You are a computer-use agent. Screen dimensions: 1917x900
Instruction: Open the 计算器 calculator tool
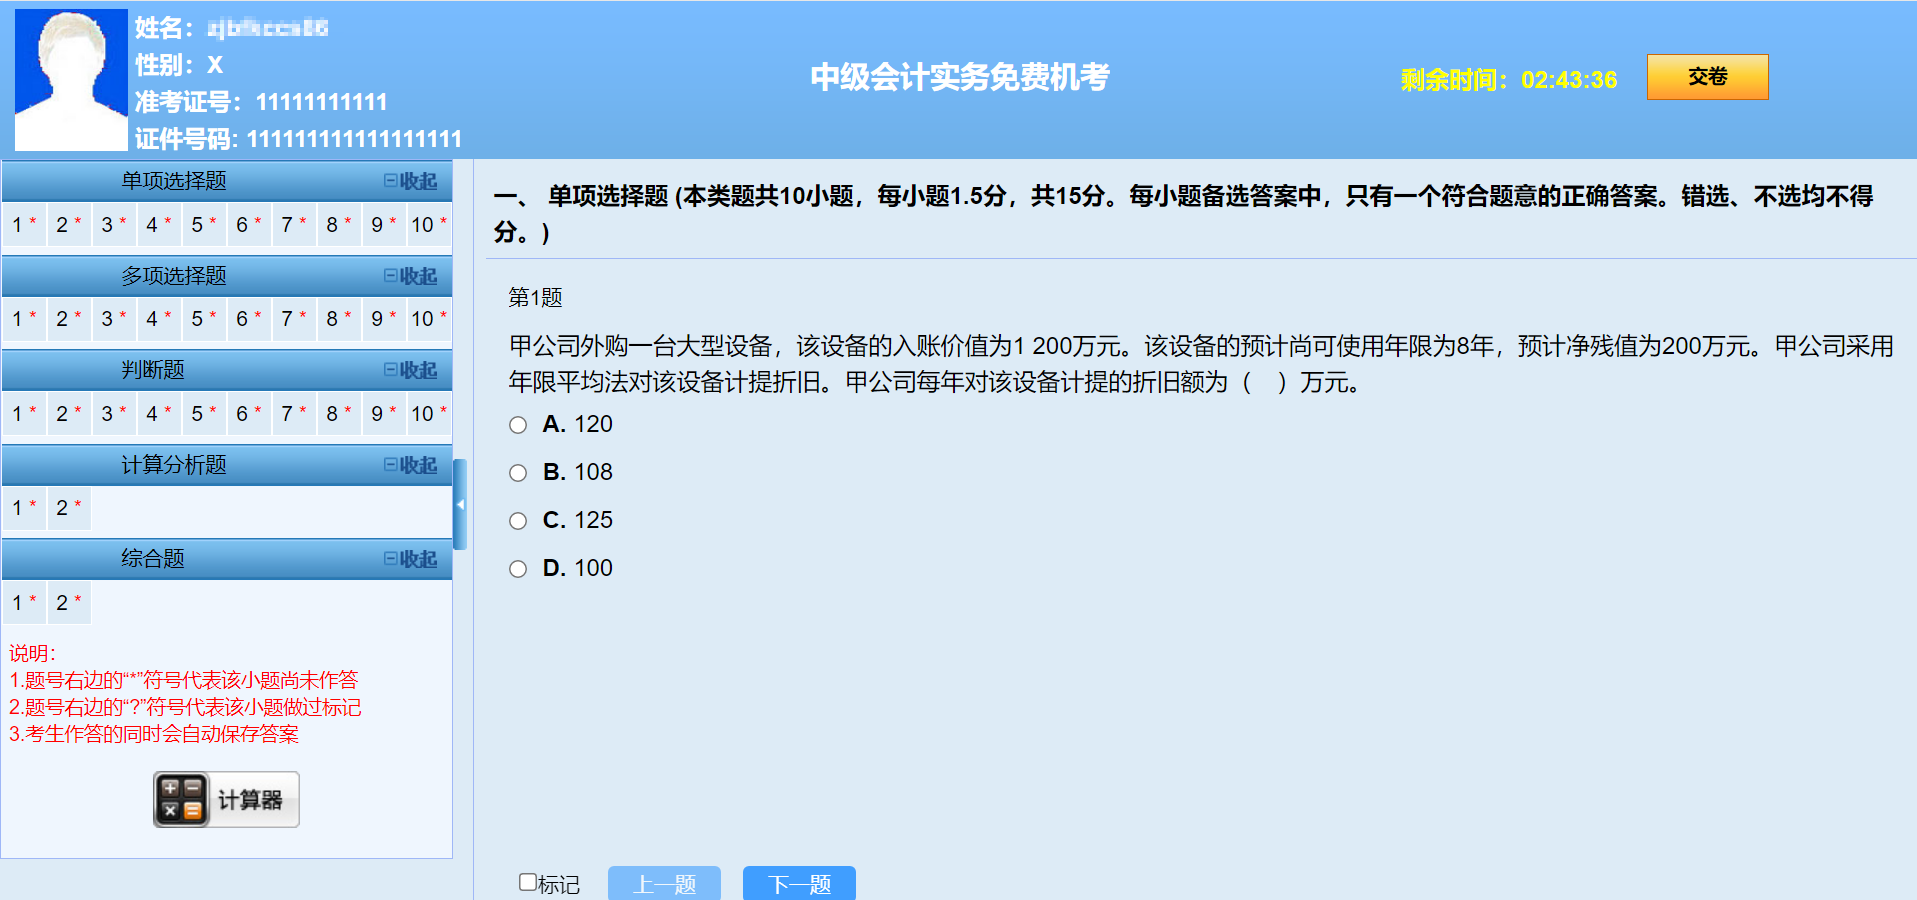pos(225,799)
